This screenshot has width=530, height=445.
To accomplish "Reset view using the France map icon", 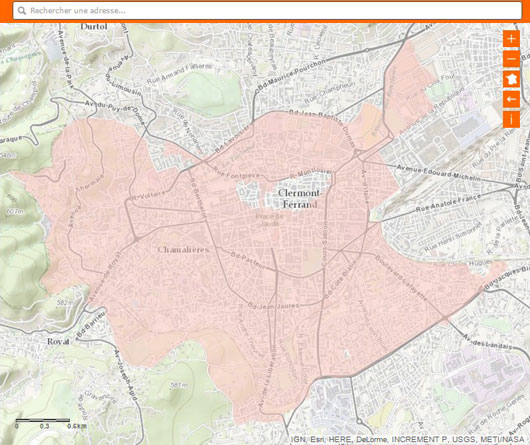I will [511, 79].
